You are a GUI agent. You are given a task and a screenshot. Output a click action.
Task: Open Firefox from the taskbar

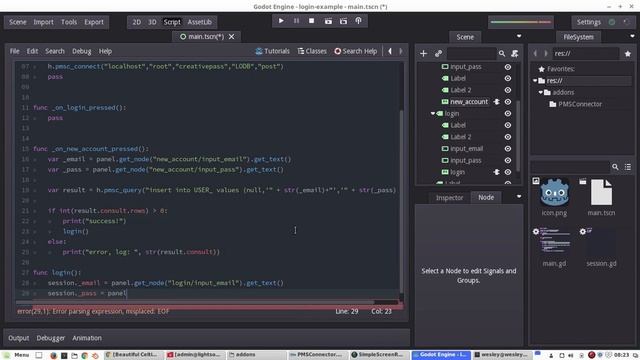pyautogui.click(x=53, y=355)
